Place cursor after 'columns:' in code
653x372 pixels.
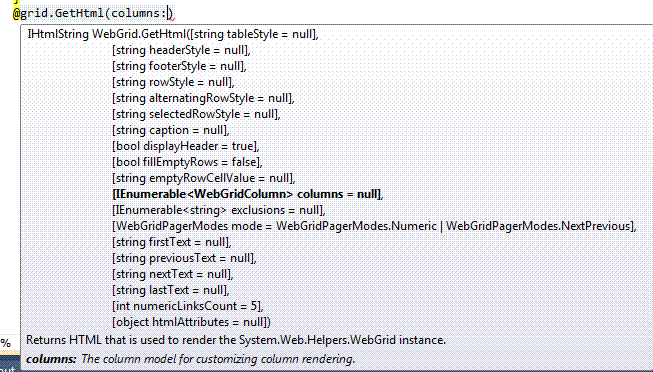click(x=169, y=13)
